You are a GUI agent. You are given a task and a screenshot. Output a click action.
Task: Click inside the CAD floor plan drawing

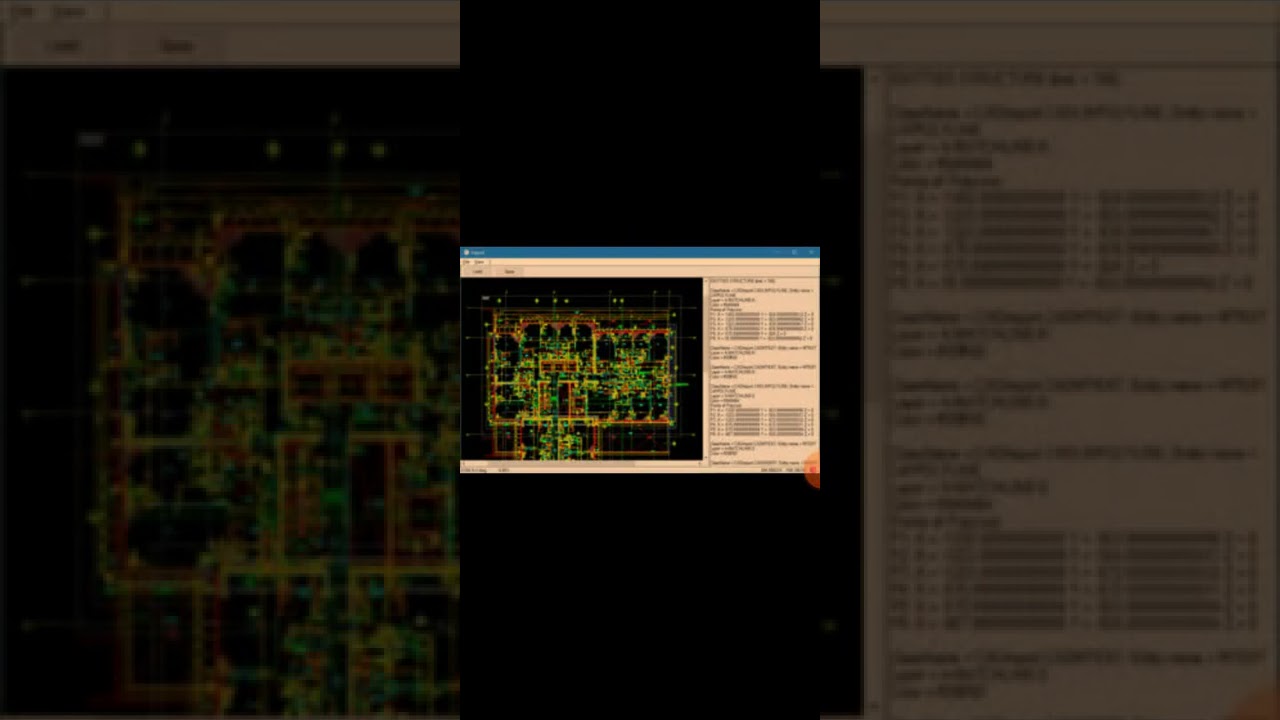(x=582, y=369)
